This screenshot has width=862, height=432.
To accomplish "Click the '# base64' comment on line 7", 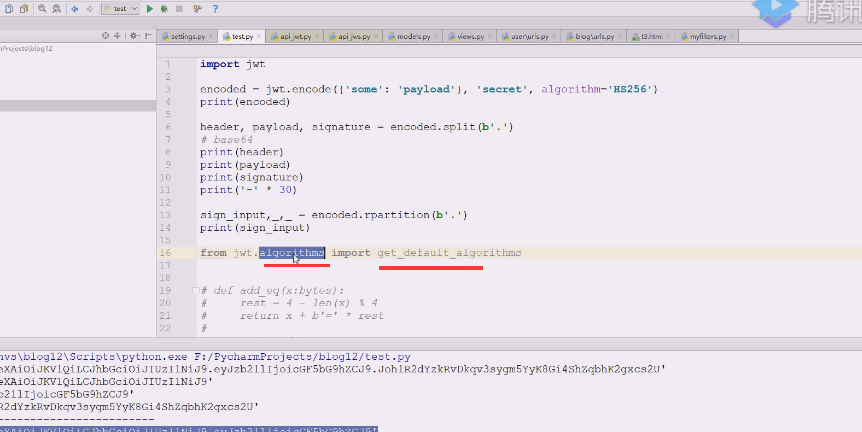I will tap(226, 140).
